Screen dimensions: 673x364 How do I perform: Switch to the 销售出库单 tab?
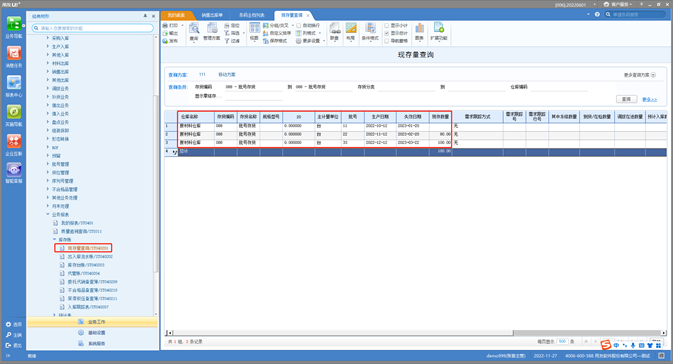212,15
